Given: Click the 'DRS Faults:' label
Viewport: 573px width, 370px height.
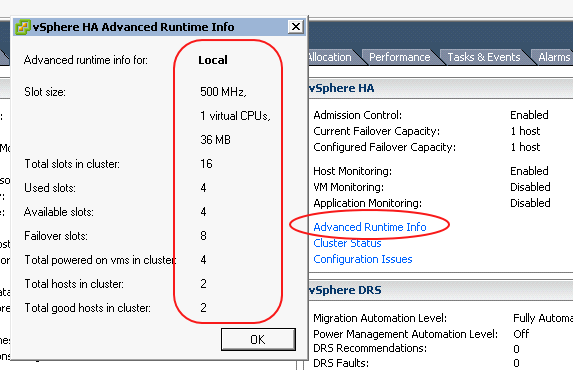Looking at the screenshot, I should tap(341, 363).
